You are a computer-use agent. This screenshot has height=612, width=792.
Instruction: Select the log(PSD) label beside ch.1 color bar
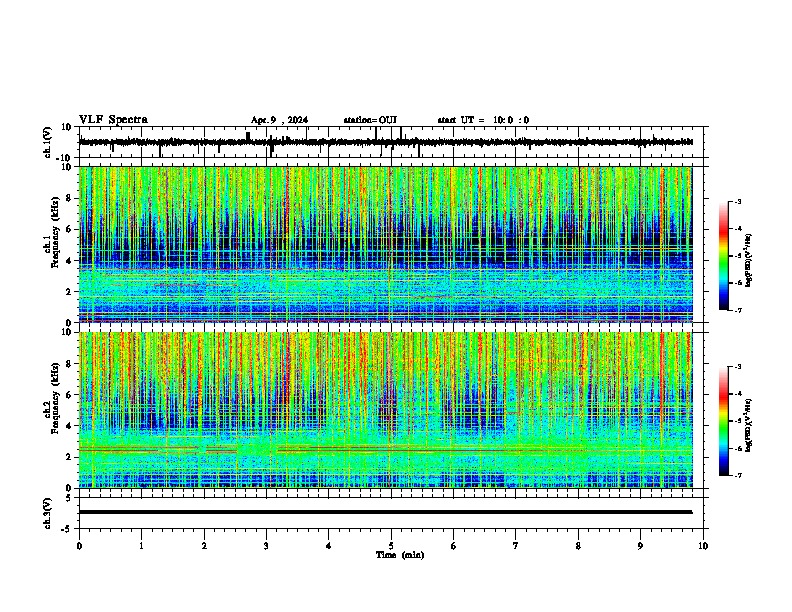[x=748, y=260]
